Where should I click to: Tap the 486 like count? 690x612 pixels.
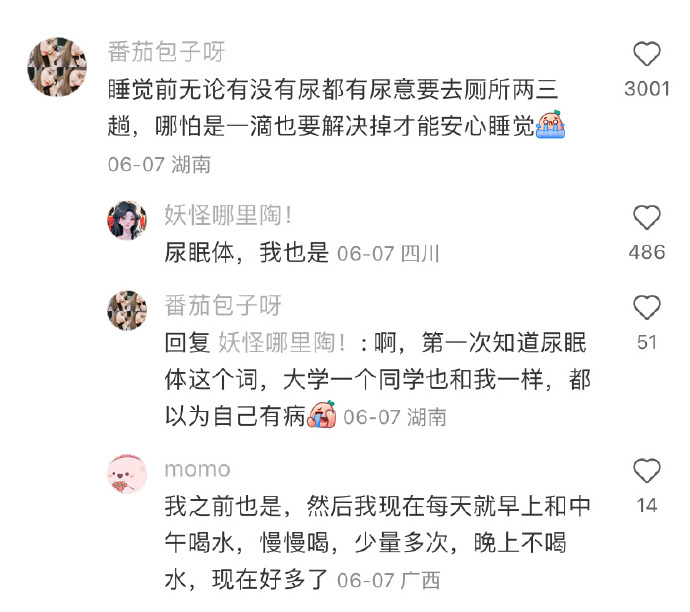(646, 253)
